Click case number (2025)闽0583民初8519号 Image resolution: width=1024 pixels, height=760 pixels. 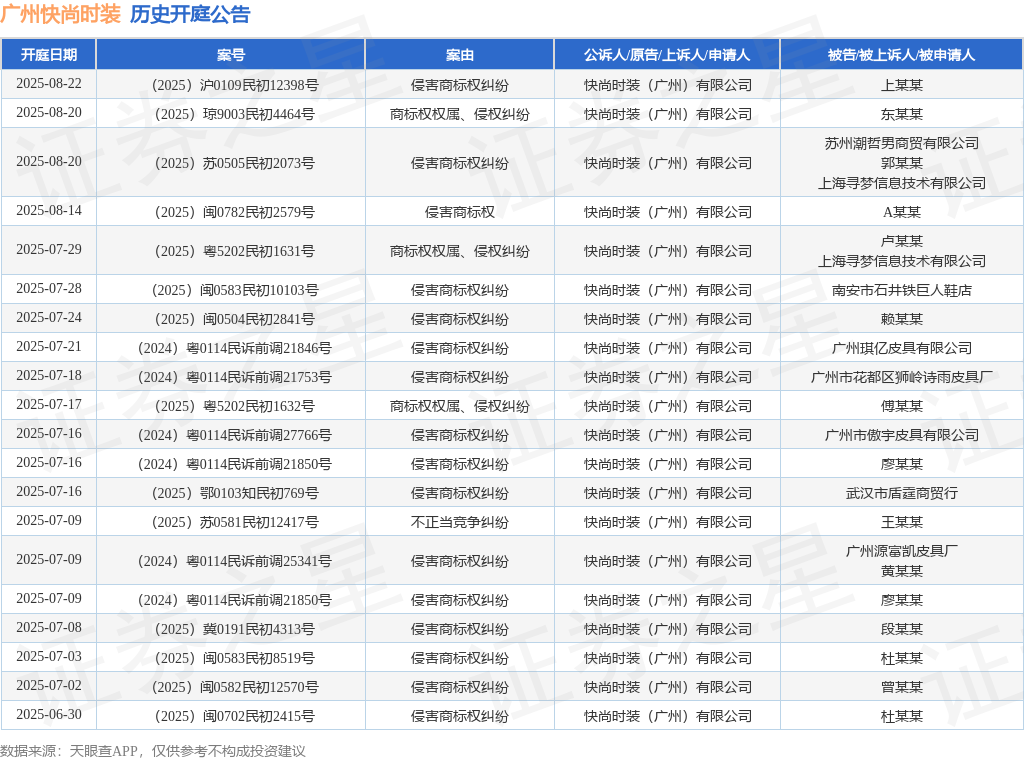(235, 658)
